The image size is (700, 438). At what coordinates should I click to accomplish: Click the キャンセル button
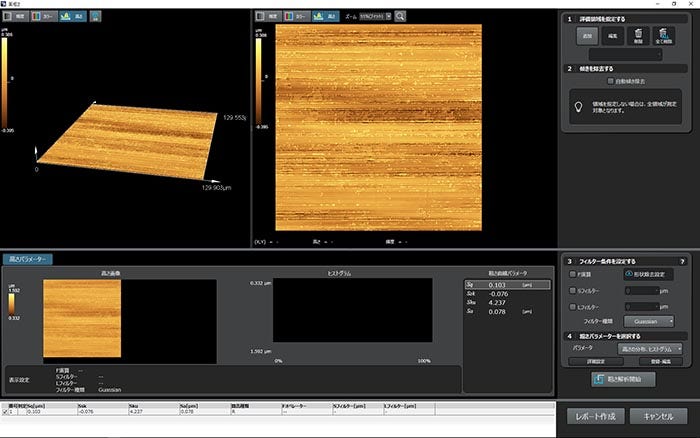coord(659,416)
